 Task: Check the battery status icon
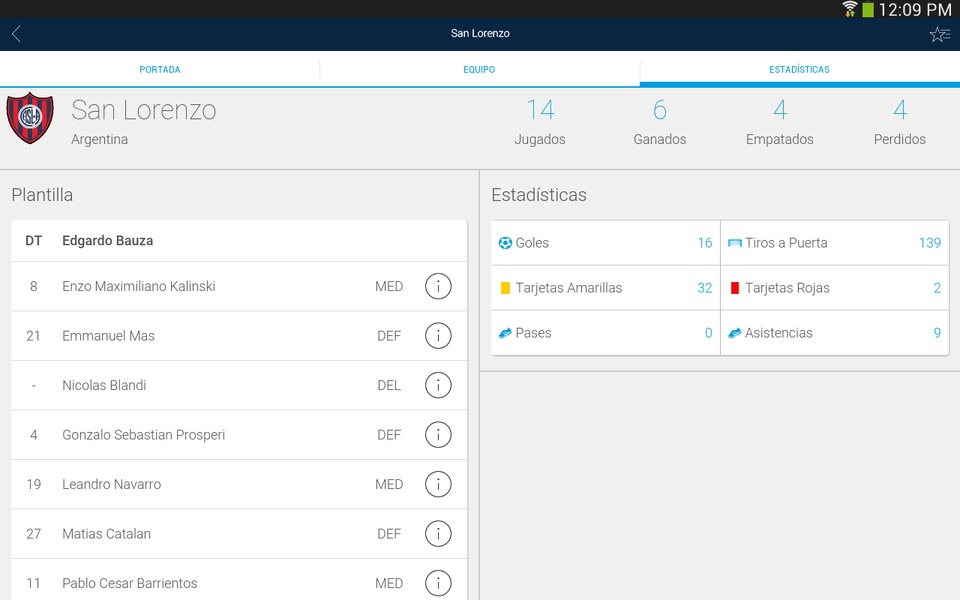point(868,10)
